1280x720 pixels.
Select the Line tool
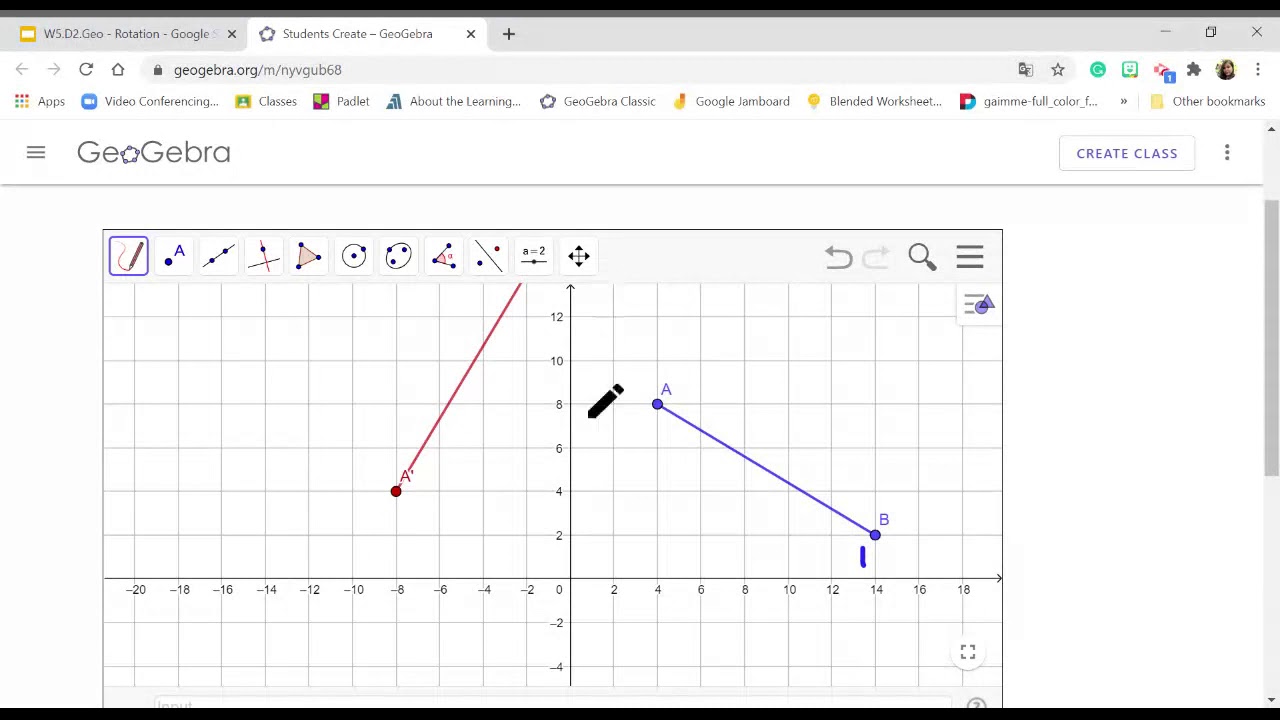[219, 256]
